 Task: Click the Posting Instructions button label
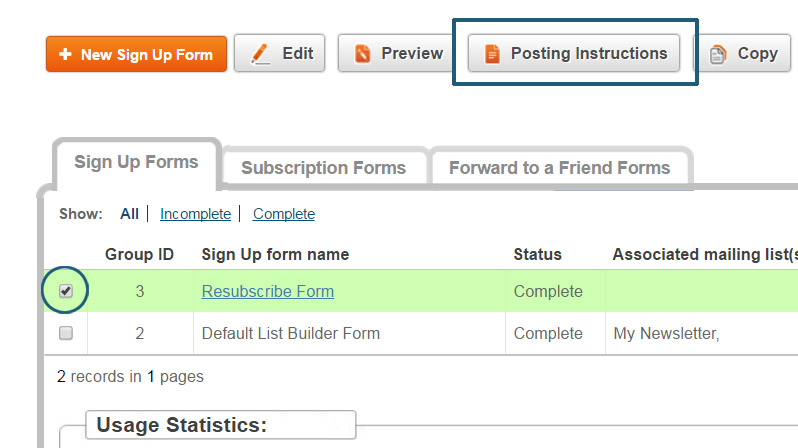point(588,54)
